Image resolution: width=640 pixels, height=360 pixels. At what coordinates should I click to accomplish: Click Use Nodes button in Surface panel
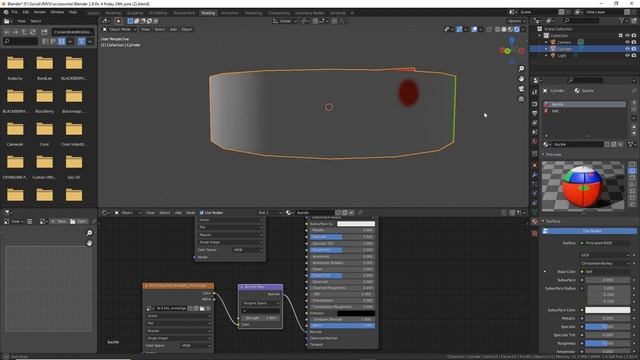pos(589,231)
